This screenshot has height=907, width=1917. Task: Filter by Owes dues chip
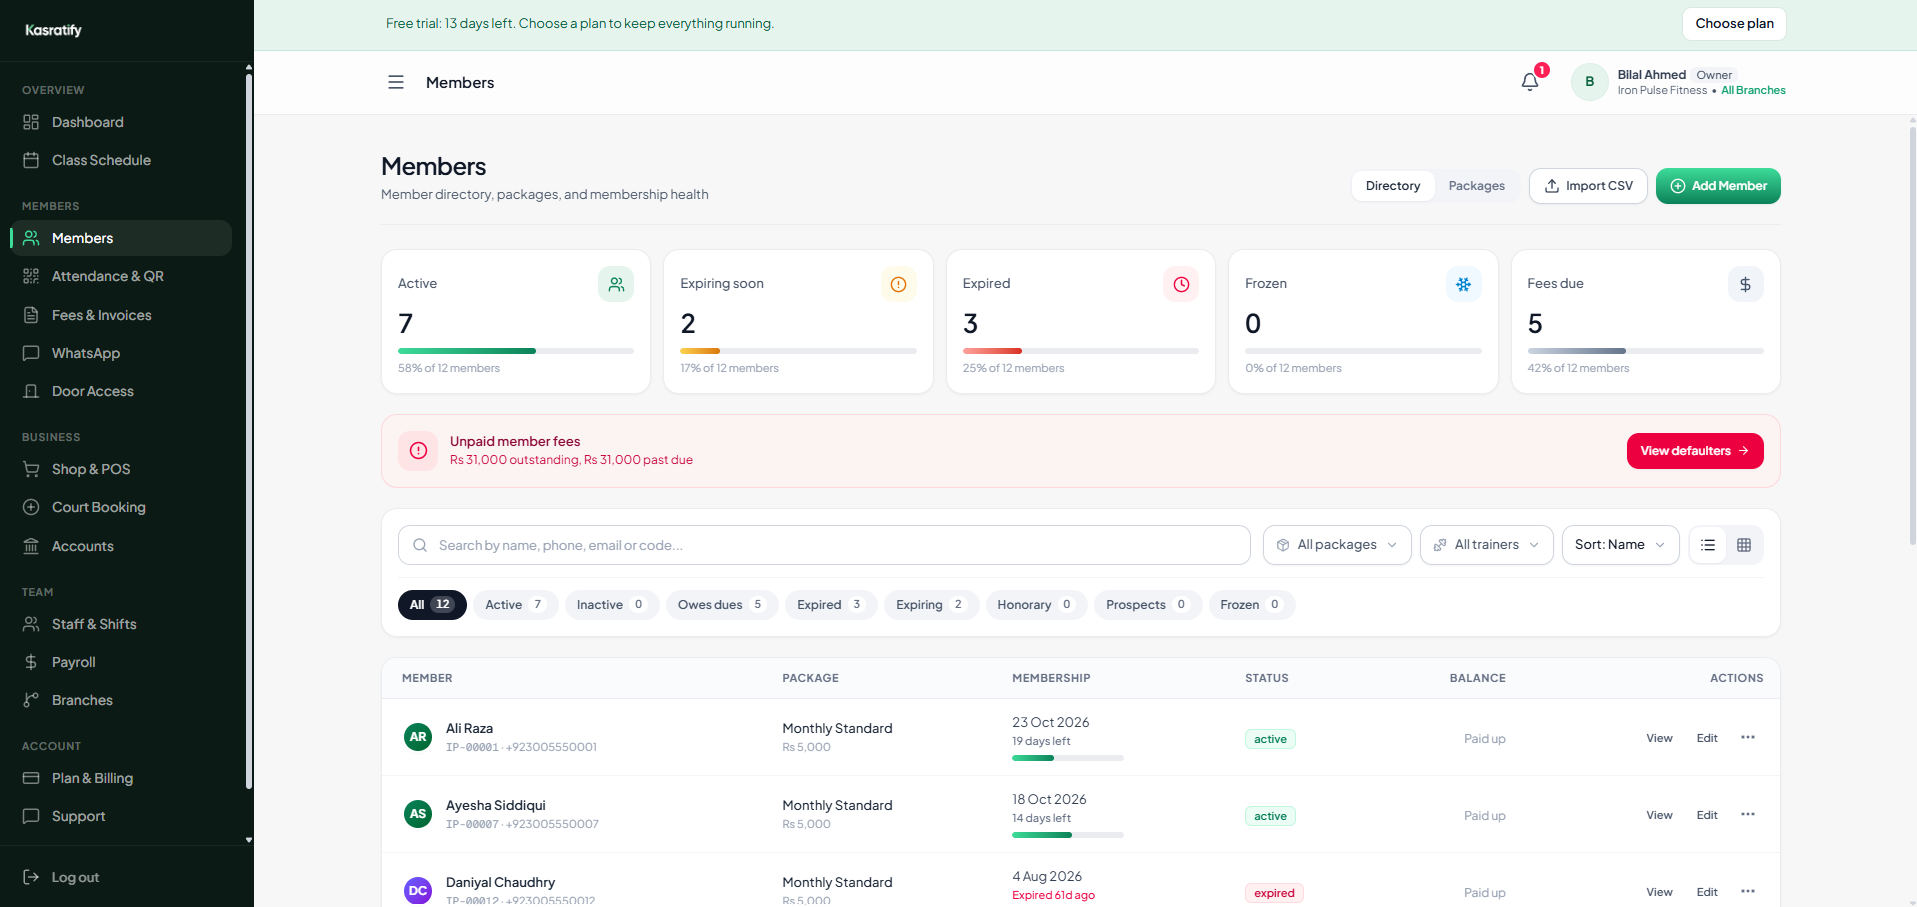(721, 605)
